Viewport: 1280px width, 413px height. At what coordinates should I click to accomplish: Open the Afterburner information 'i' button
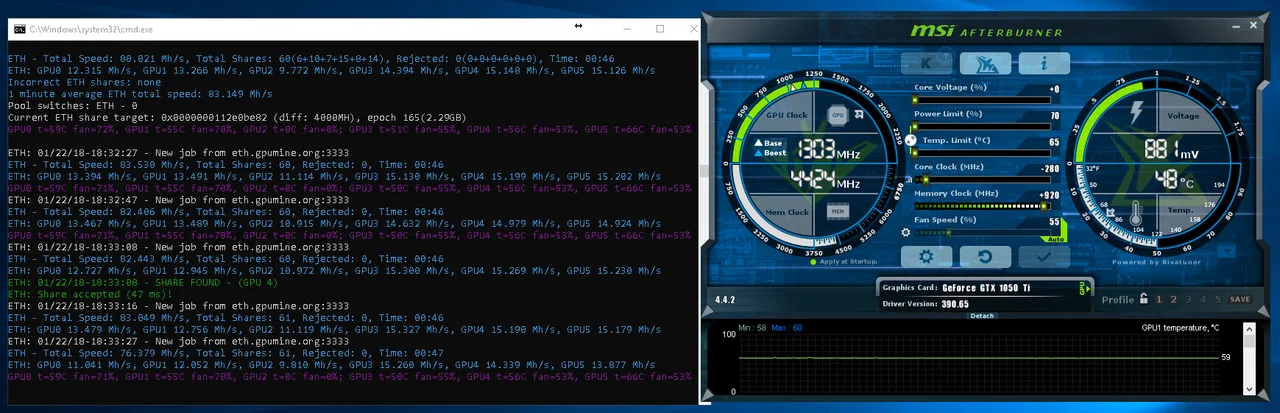coord(1042,63)
